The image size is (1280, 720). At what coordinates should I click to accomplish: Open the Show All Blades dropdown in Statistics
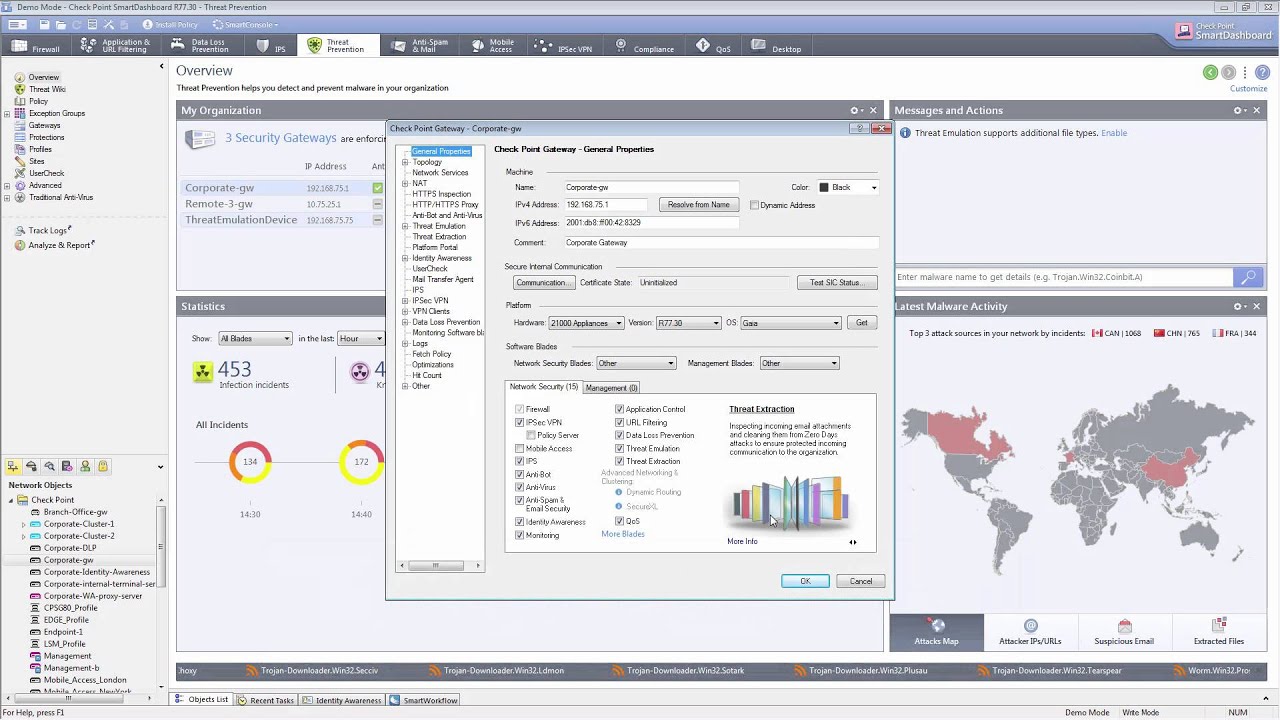pyautogui.click(x=255, y=339)
